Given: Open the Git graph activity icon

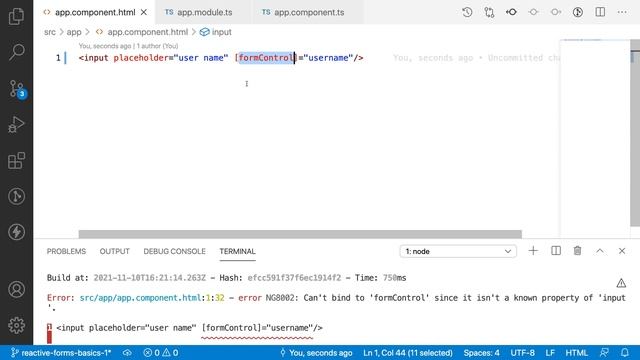Looking at the screenshot, I should click(x=16, y=196).
